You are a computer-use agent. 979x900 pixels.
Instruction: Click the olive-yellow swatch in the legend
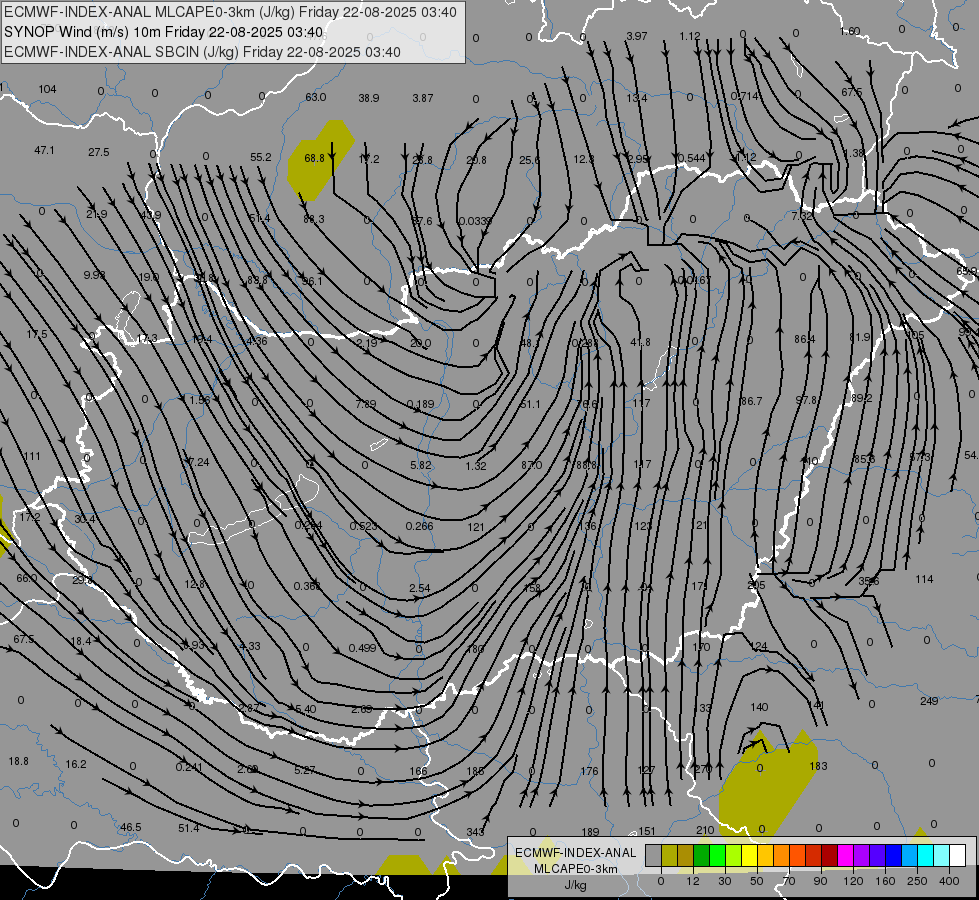click(x=669, y=855)
